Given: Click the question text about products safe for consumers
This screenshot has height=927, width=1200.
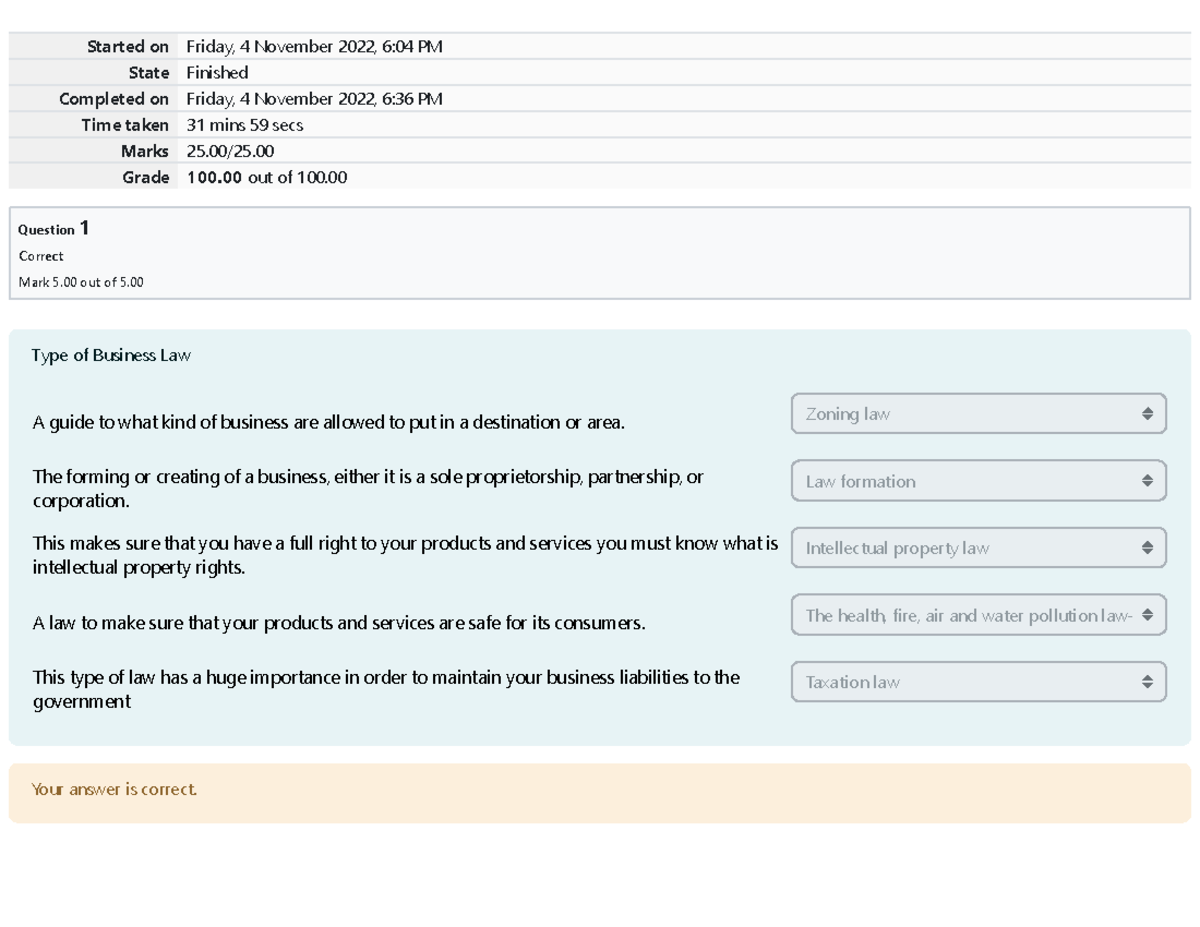Looking at the screenshot, I should click(x=339, y=623).
